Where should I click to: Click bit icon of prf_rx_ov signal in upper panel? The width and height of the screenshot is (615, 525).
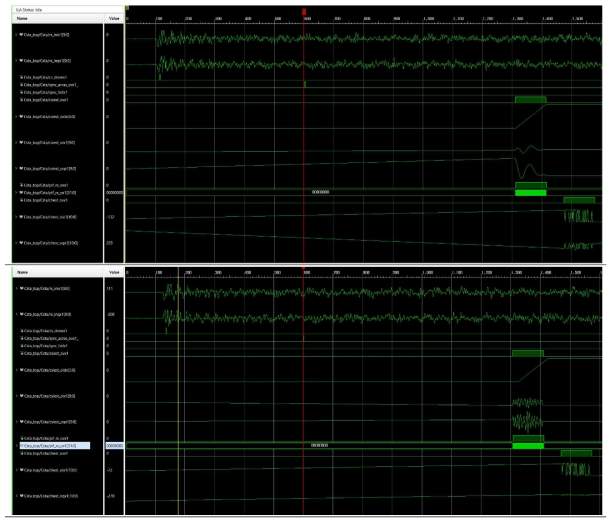tap(22, 185)
